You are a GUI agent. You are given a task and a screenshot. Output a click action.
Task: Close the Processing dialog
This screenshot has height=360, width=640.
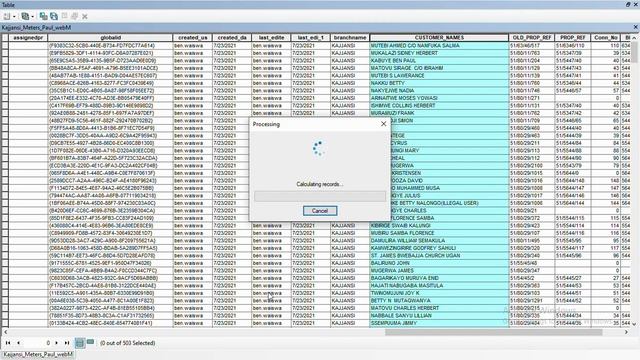(383, 124)
